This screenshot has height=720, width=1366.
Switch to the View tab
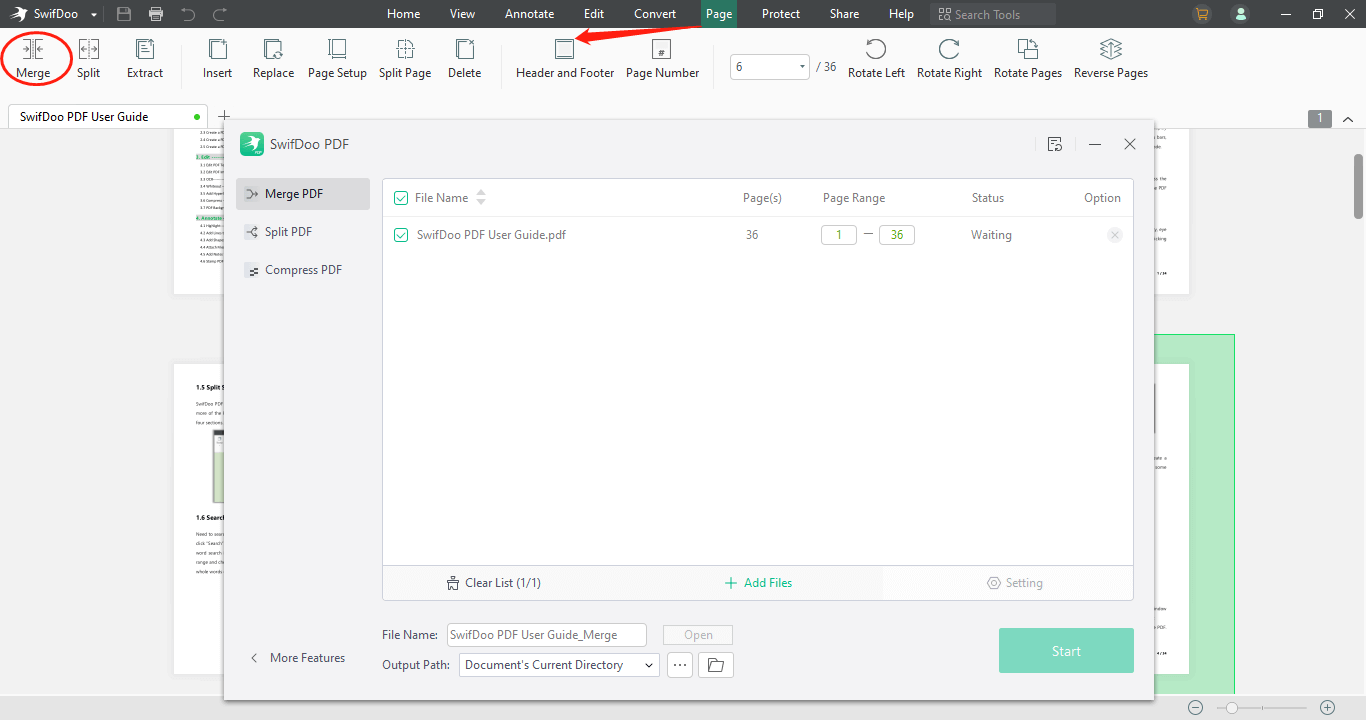pyautogui.click(x=463, y=14)
